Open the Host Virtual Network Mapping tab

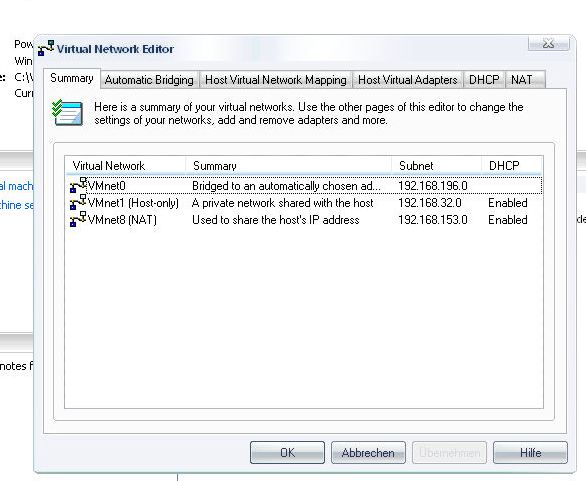pos(276,80)
